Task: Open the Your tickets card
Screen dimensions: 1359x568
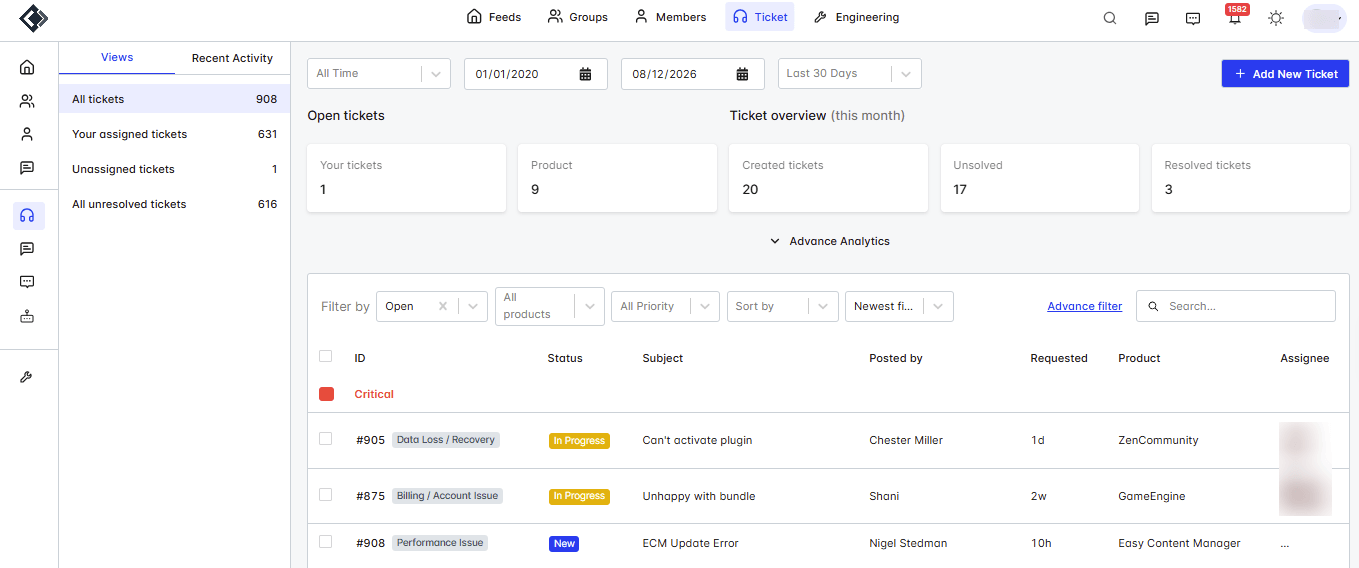Action: (x=407, y=178)
